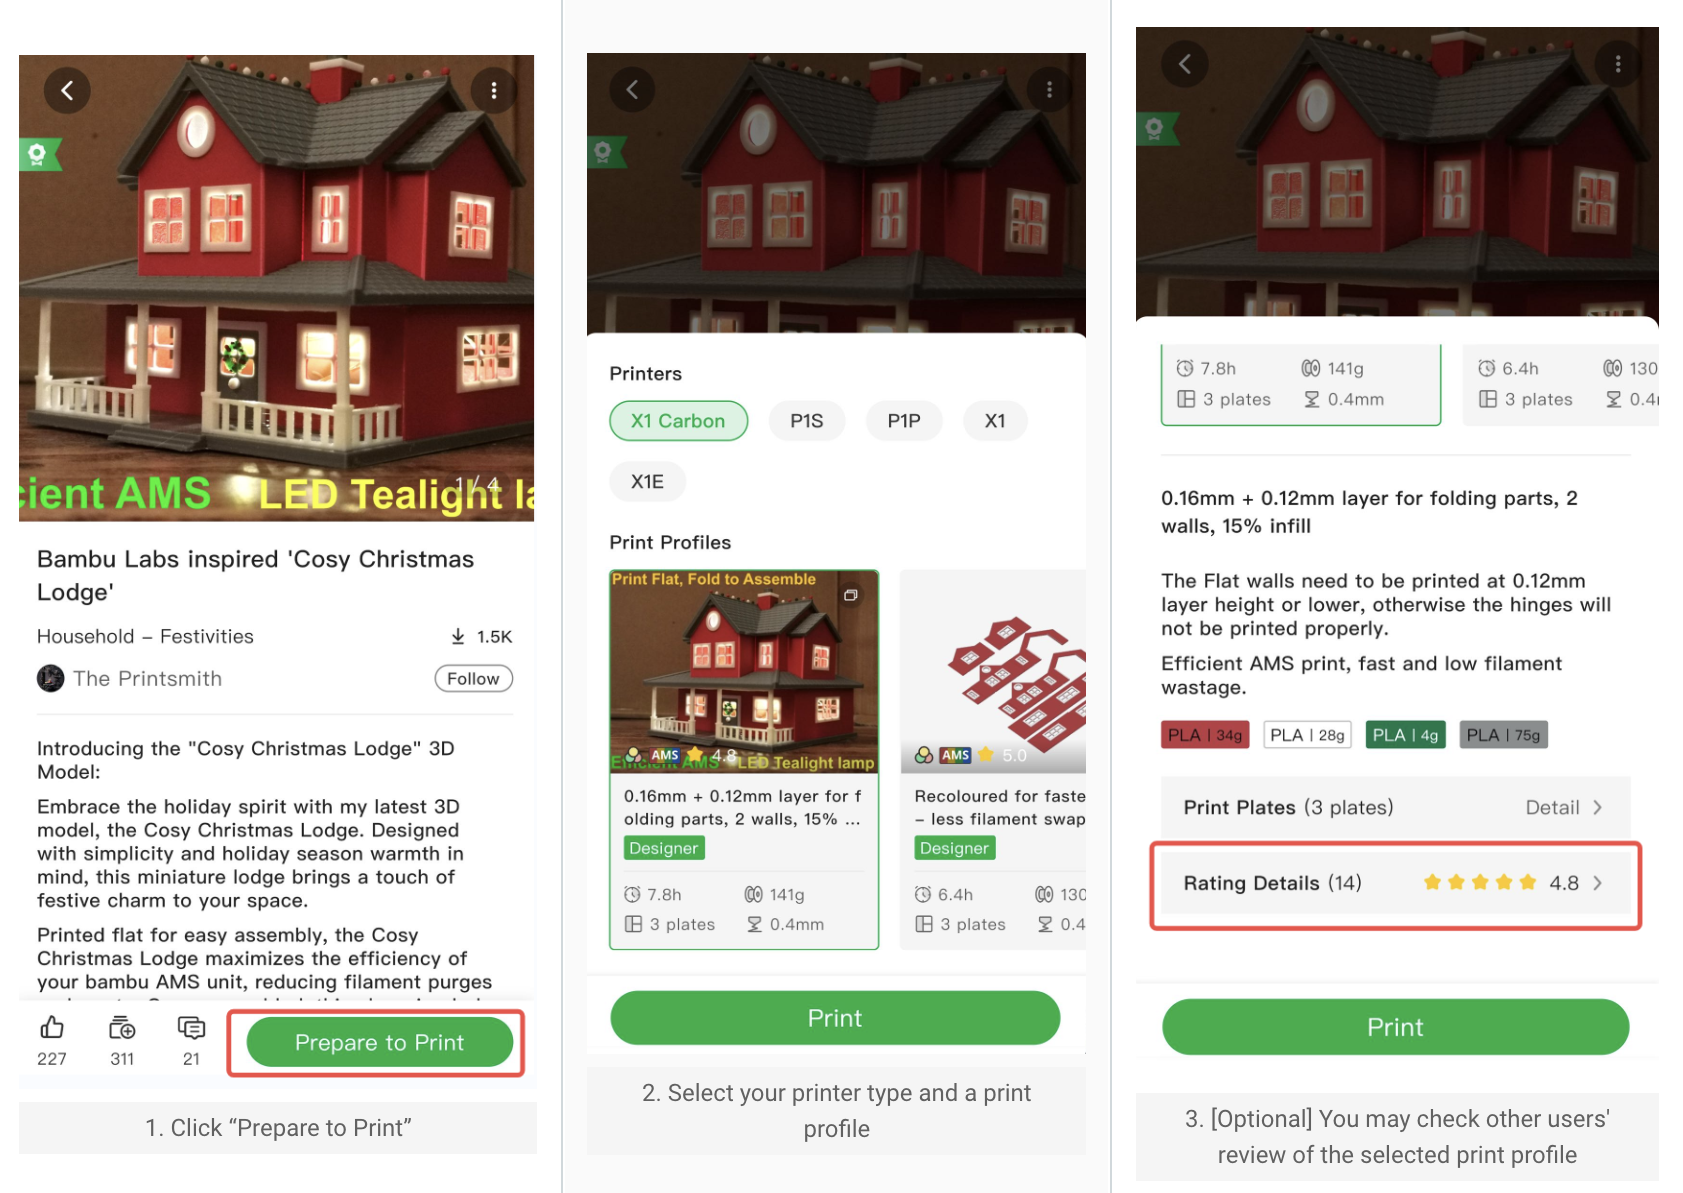Viewport: 1683px width, 1193px height.
Task: Expand Print Plates Detail chevron
Action: point(1598,808)
